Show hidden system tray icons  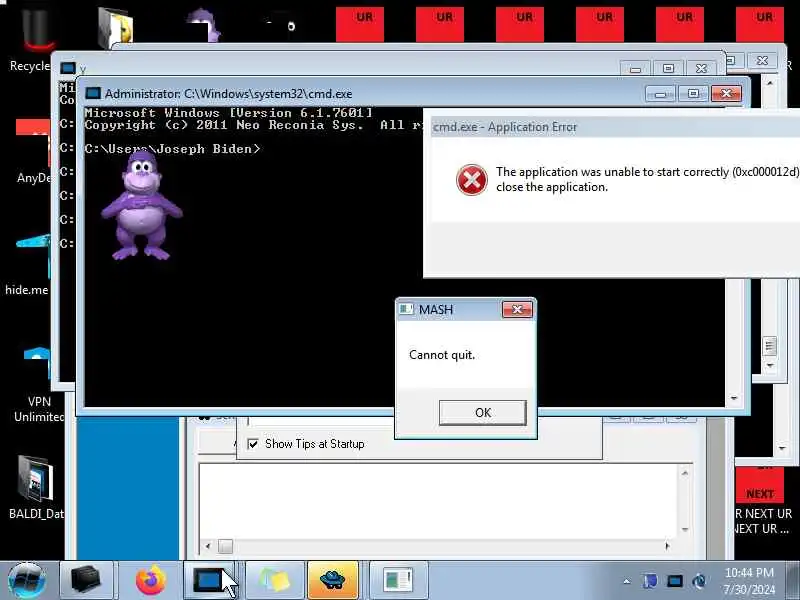tap(627, 581)
